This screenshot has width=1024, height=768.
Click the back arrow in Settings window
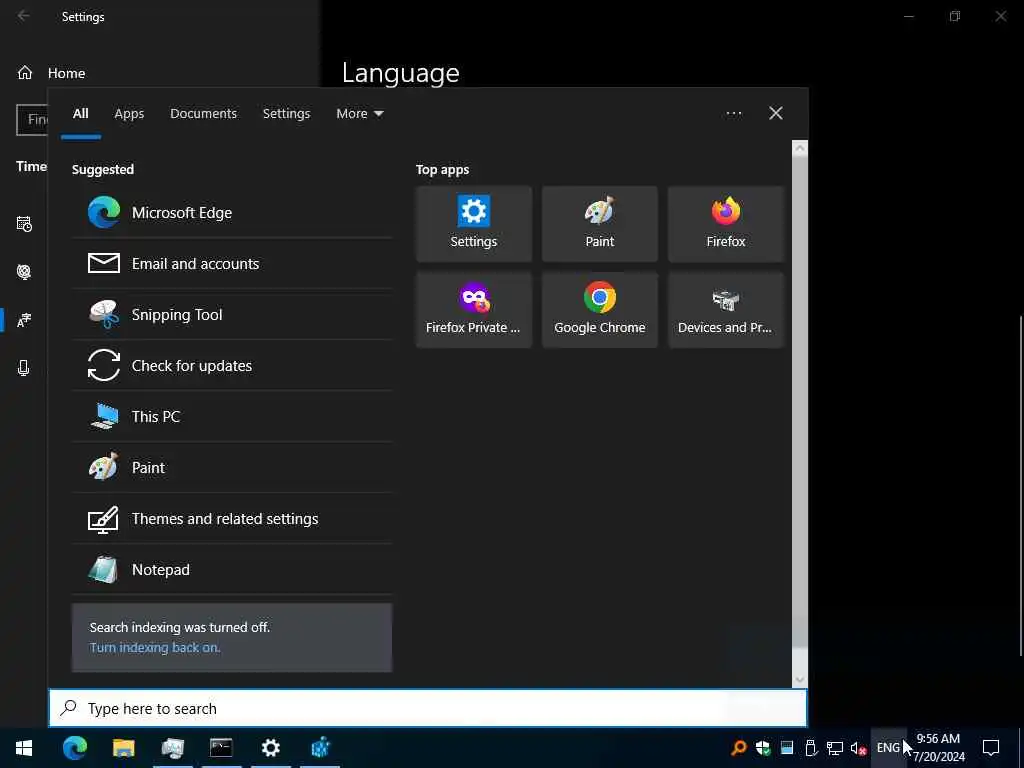[24, 16]
